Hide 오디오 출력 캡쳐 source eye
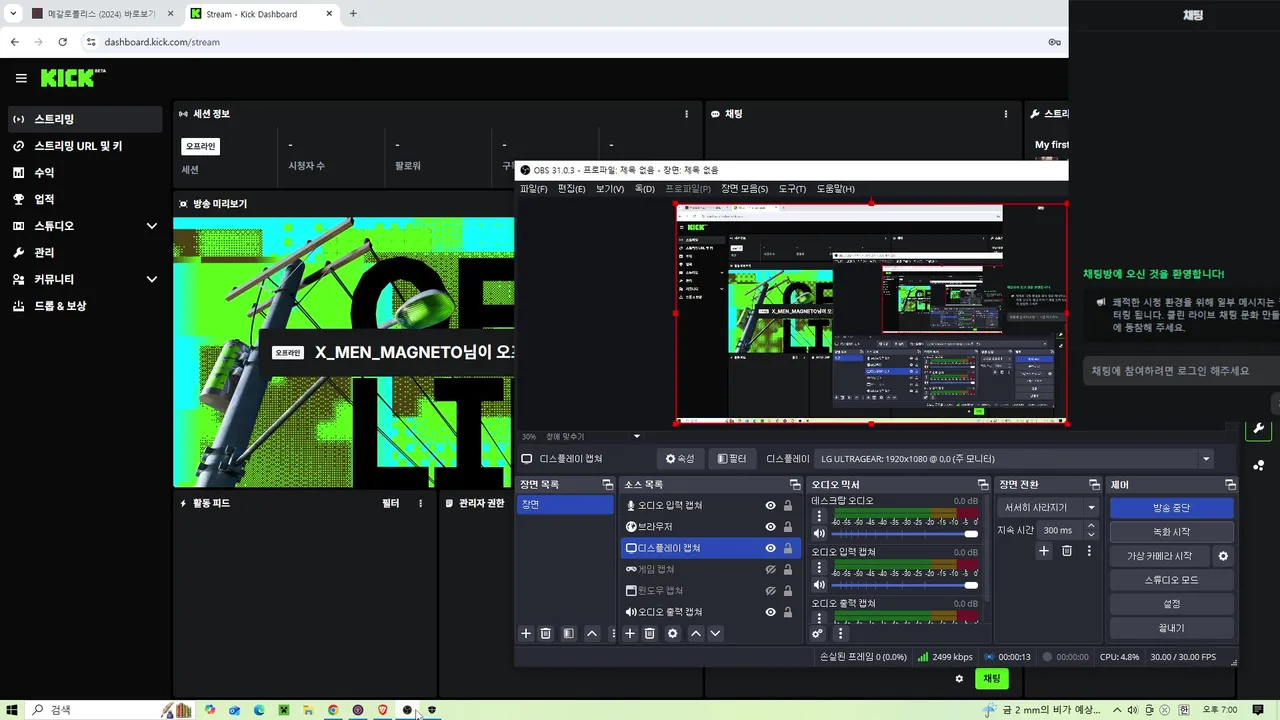This screenshot has height=720, width=1280. [770, 612]
